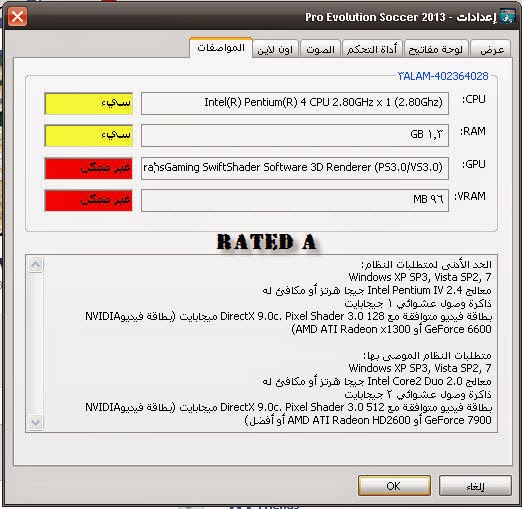Select the المواصفات (Specifications) tab
This screenshot has width=522, height=509.
point(221,48)
